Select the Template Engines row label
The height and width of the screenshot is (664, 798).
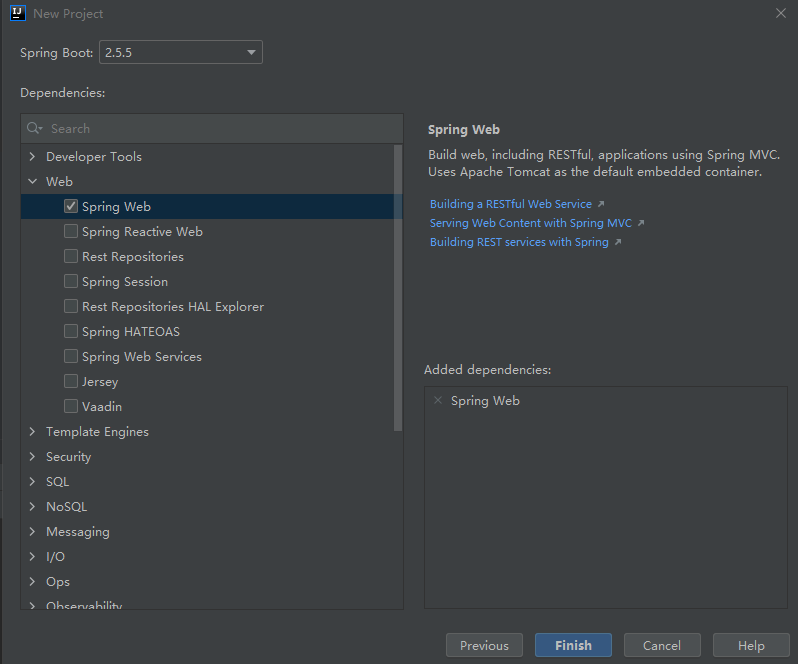click(97, 432)
